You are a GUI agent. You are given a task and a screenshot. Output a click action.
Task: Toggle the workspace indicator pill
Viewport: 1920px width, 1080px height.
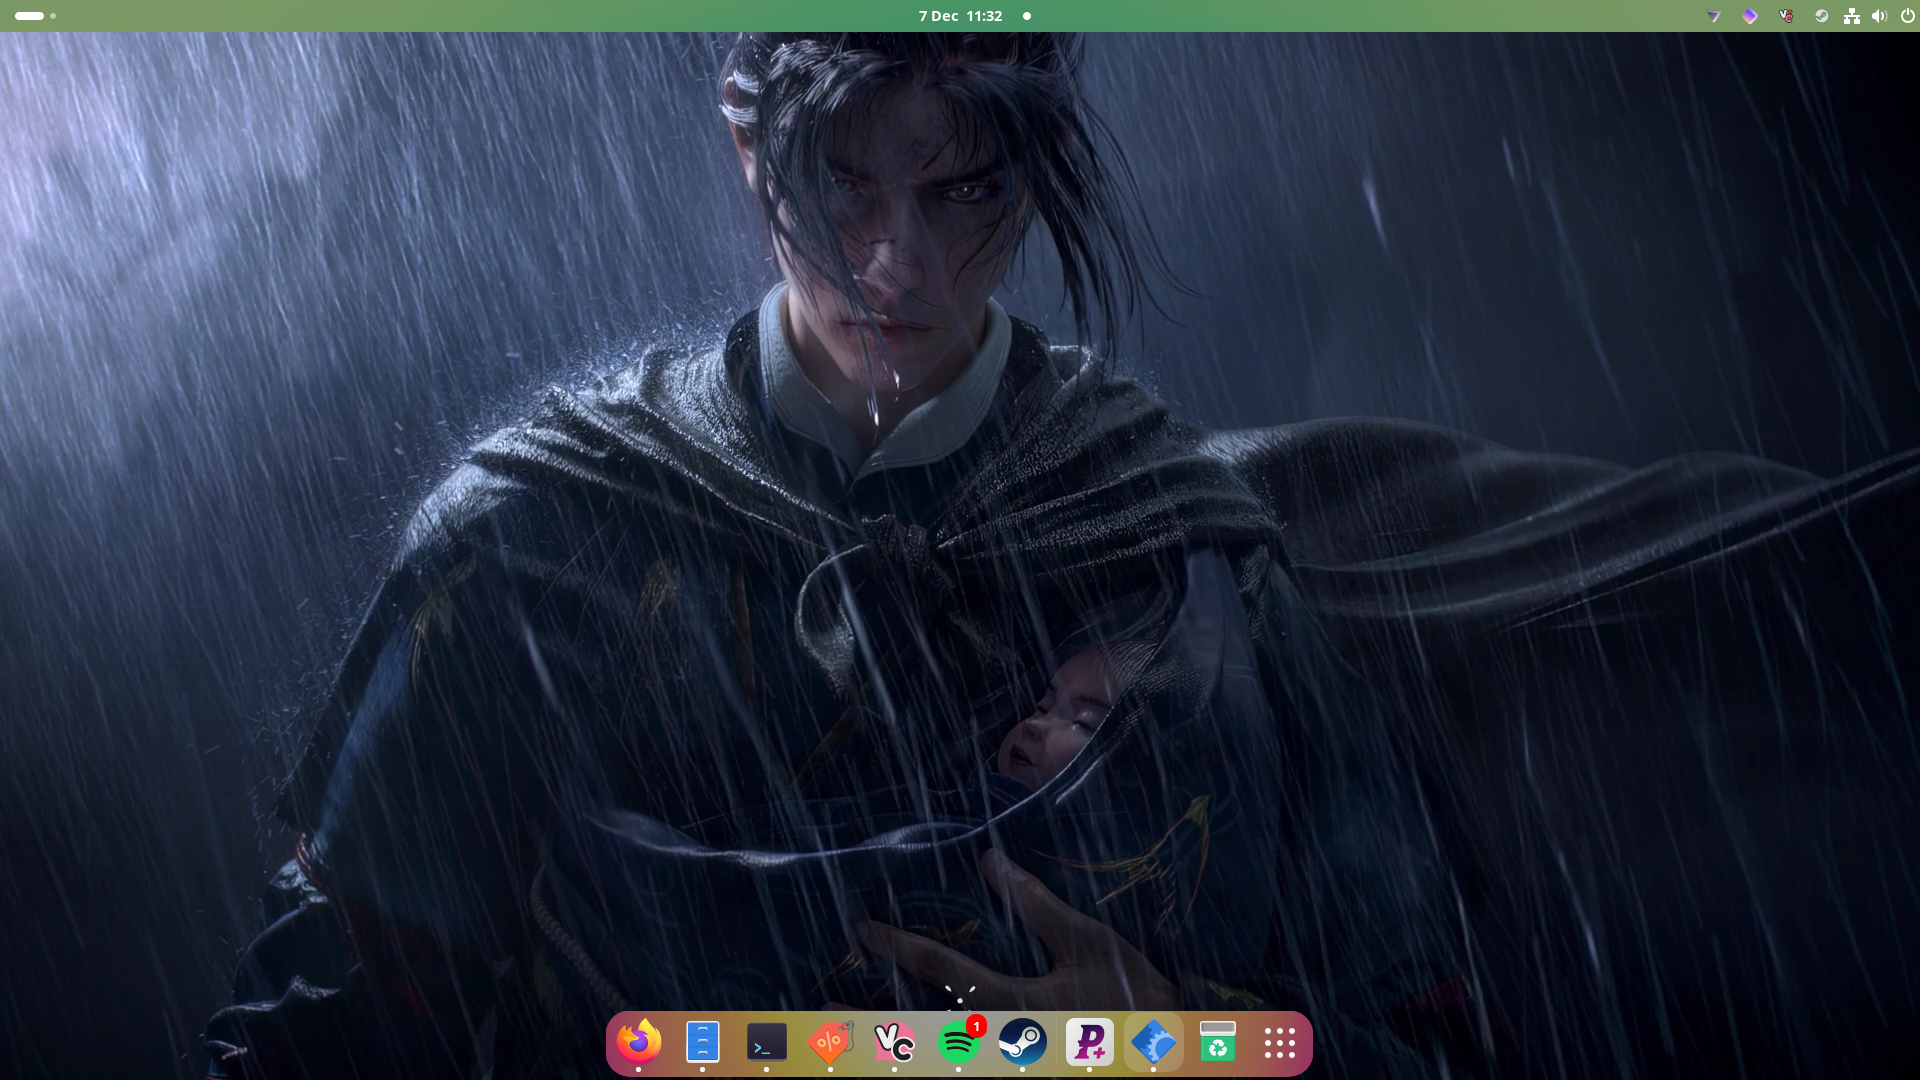tap(29, 16)
